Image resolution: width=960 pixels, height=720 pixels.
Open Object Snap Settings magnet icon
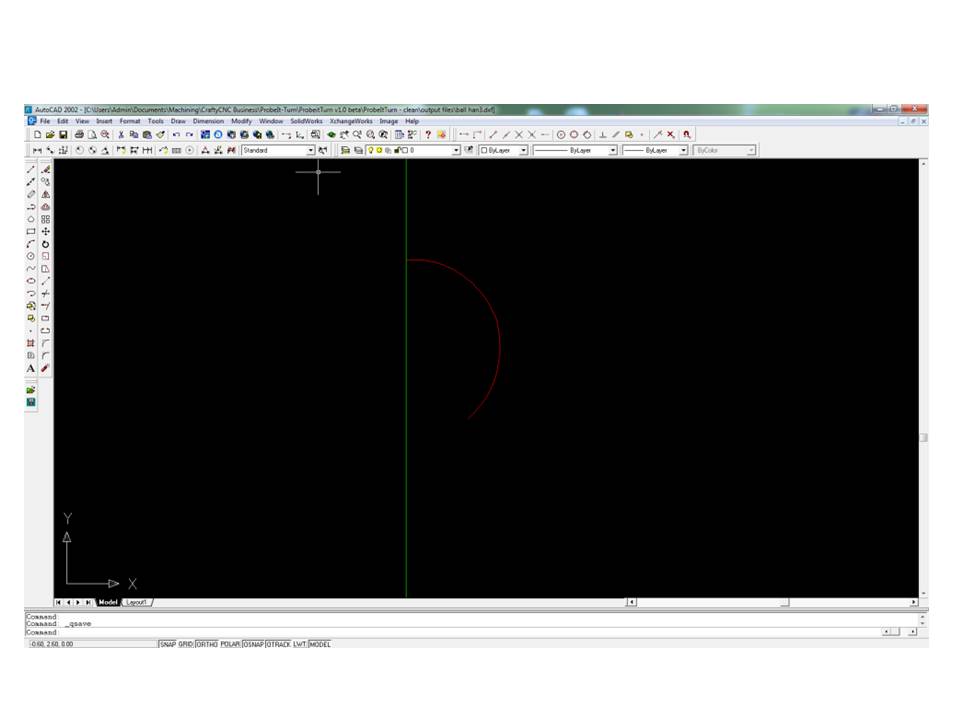[x=686, y=135]
